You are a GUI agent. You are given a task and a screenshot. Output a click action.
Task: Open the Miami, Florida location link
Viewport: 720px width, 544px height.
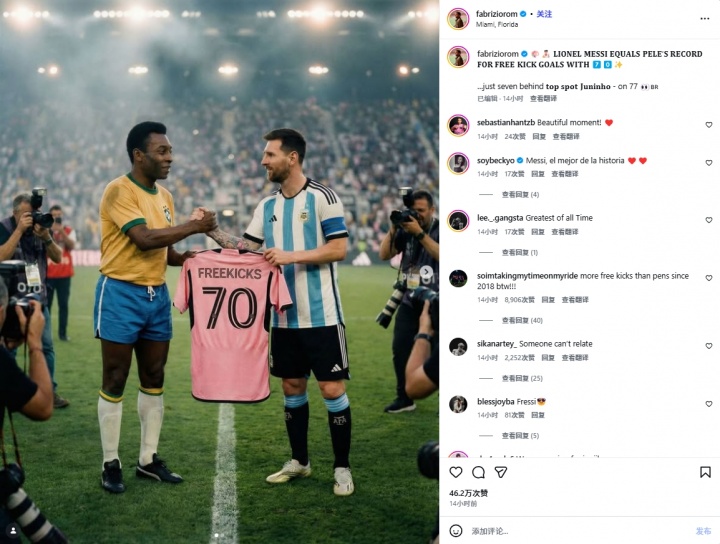[x=497, y=24]
